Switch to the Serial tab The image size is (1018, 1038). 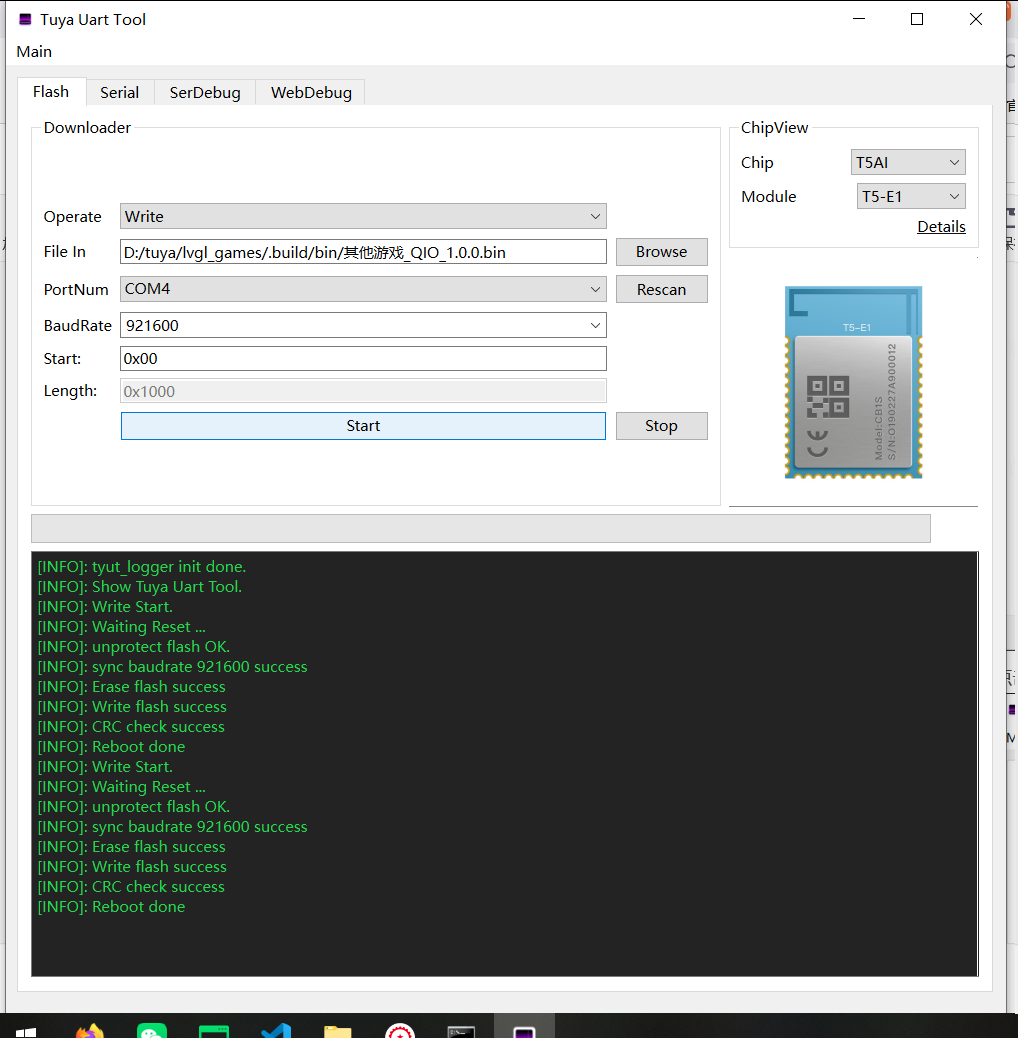[120, 93]
